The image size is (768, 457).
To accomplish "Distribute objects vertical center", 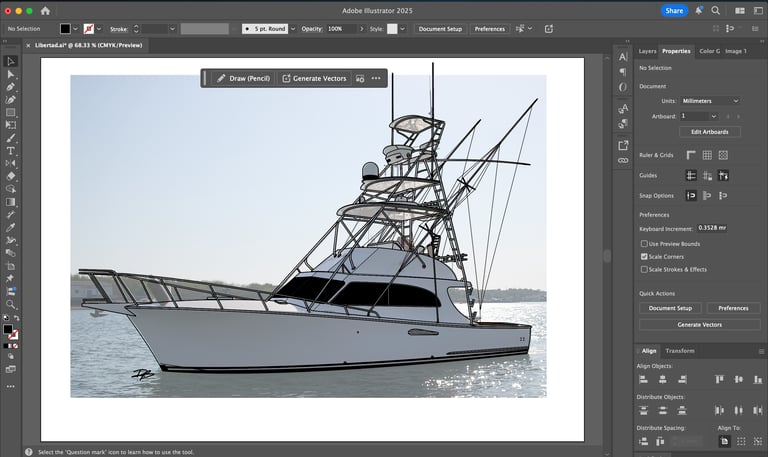I will tap(662, 410).
